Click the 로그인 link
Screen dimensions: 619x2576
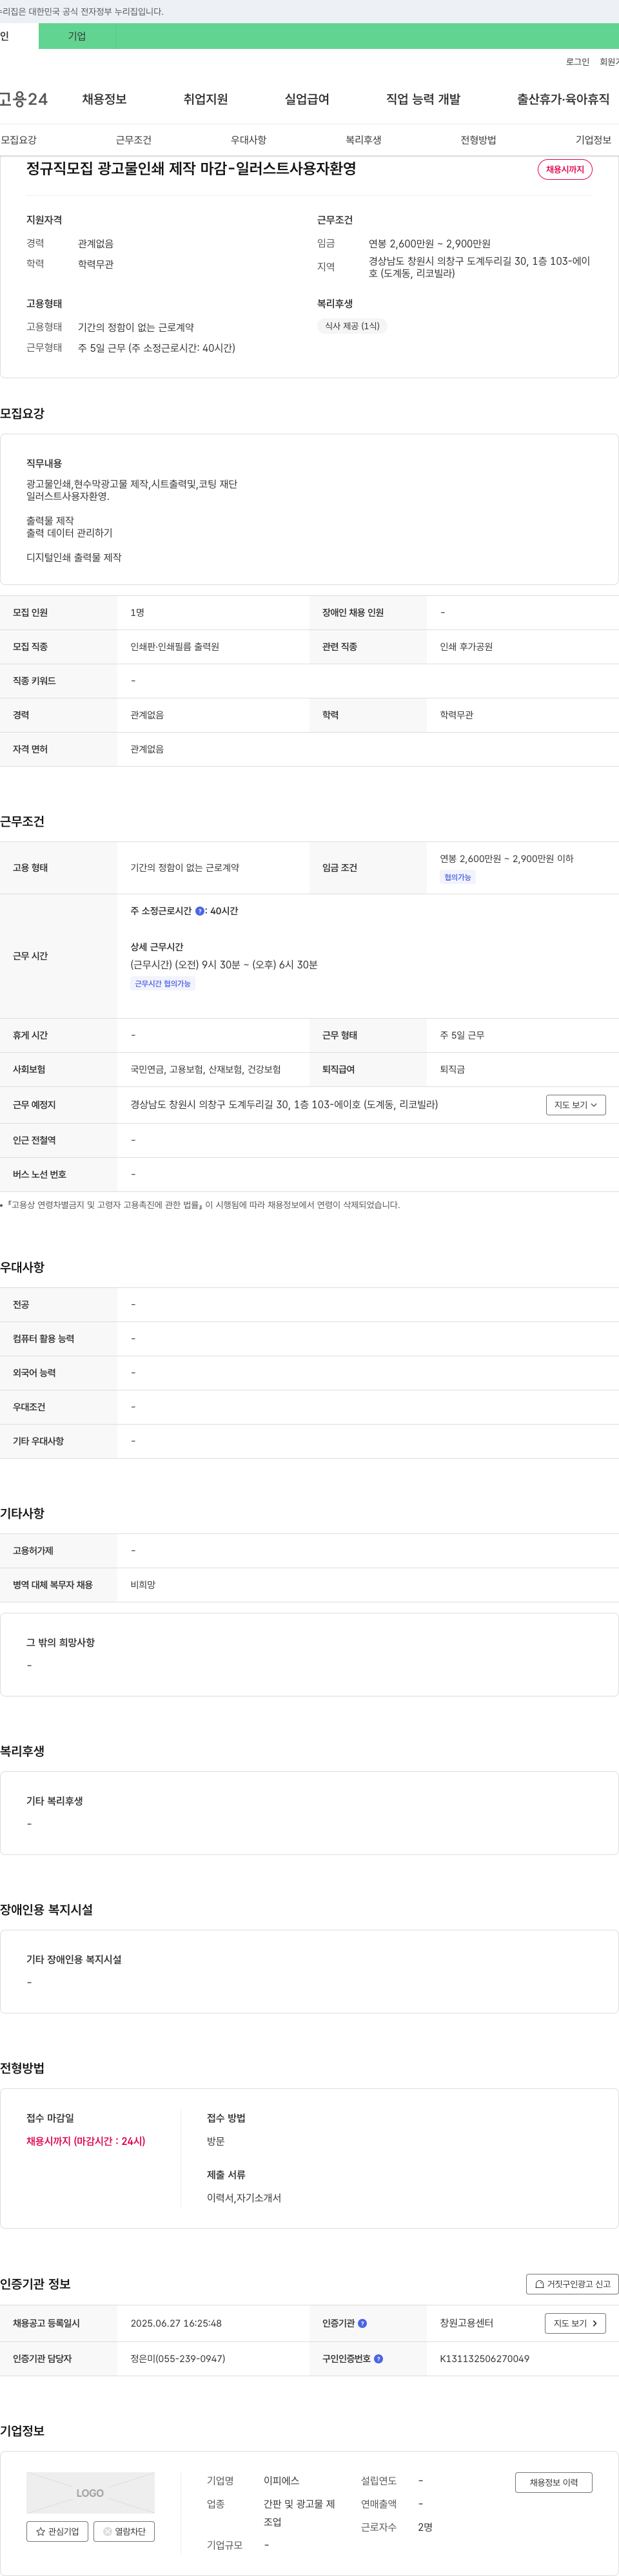577,62
